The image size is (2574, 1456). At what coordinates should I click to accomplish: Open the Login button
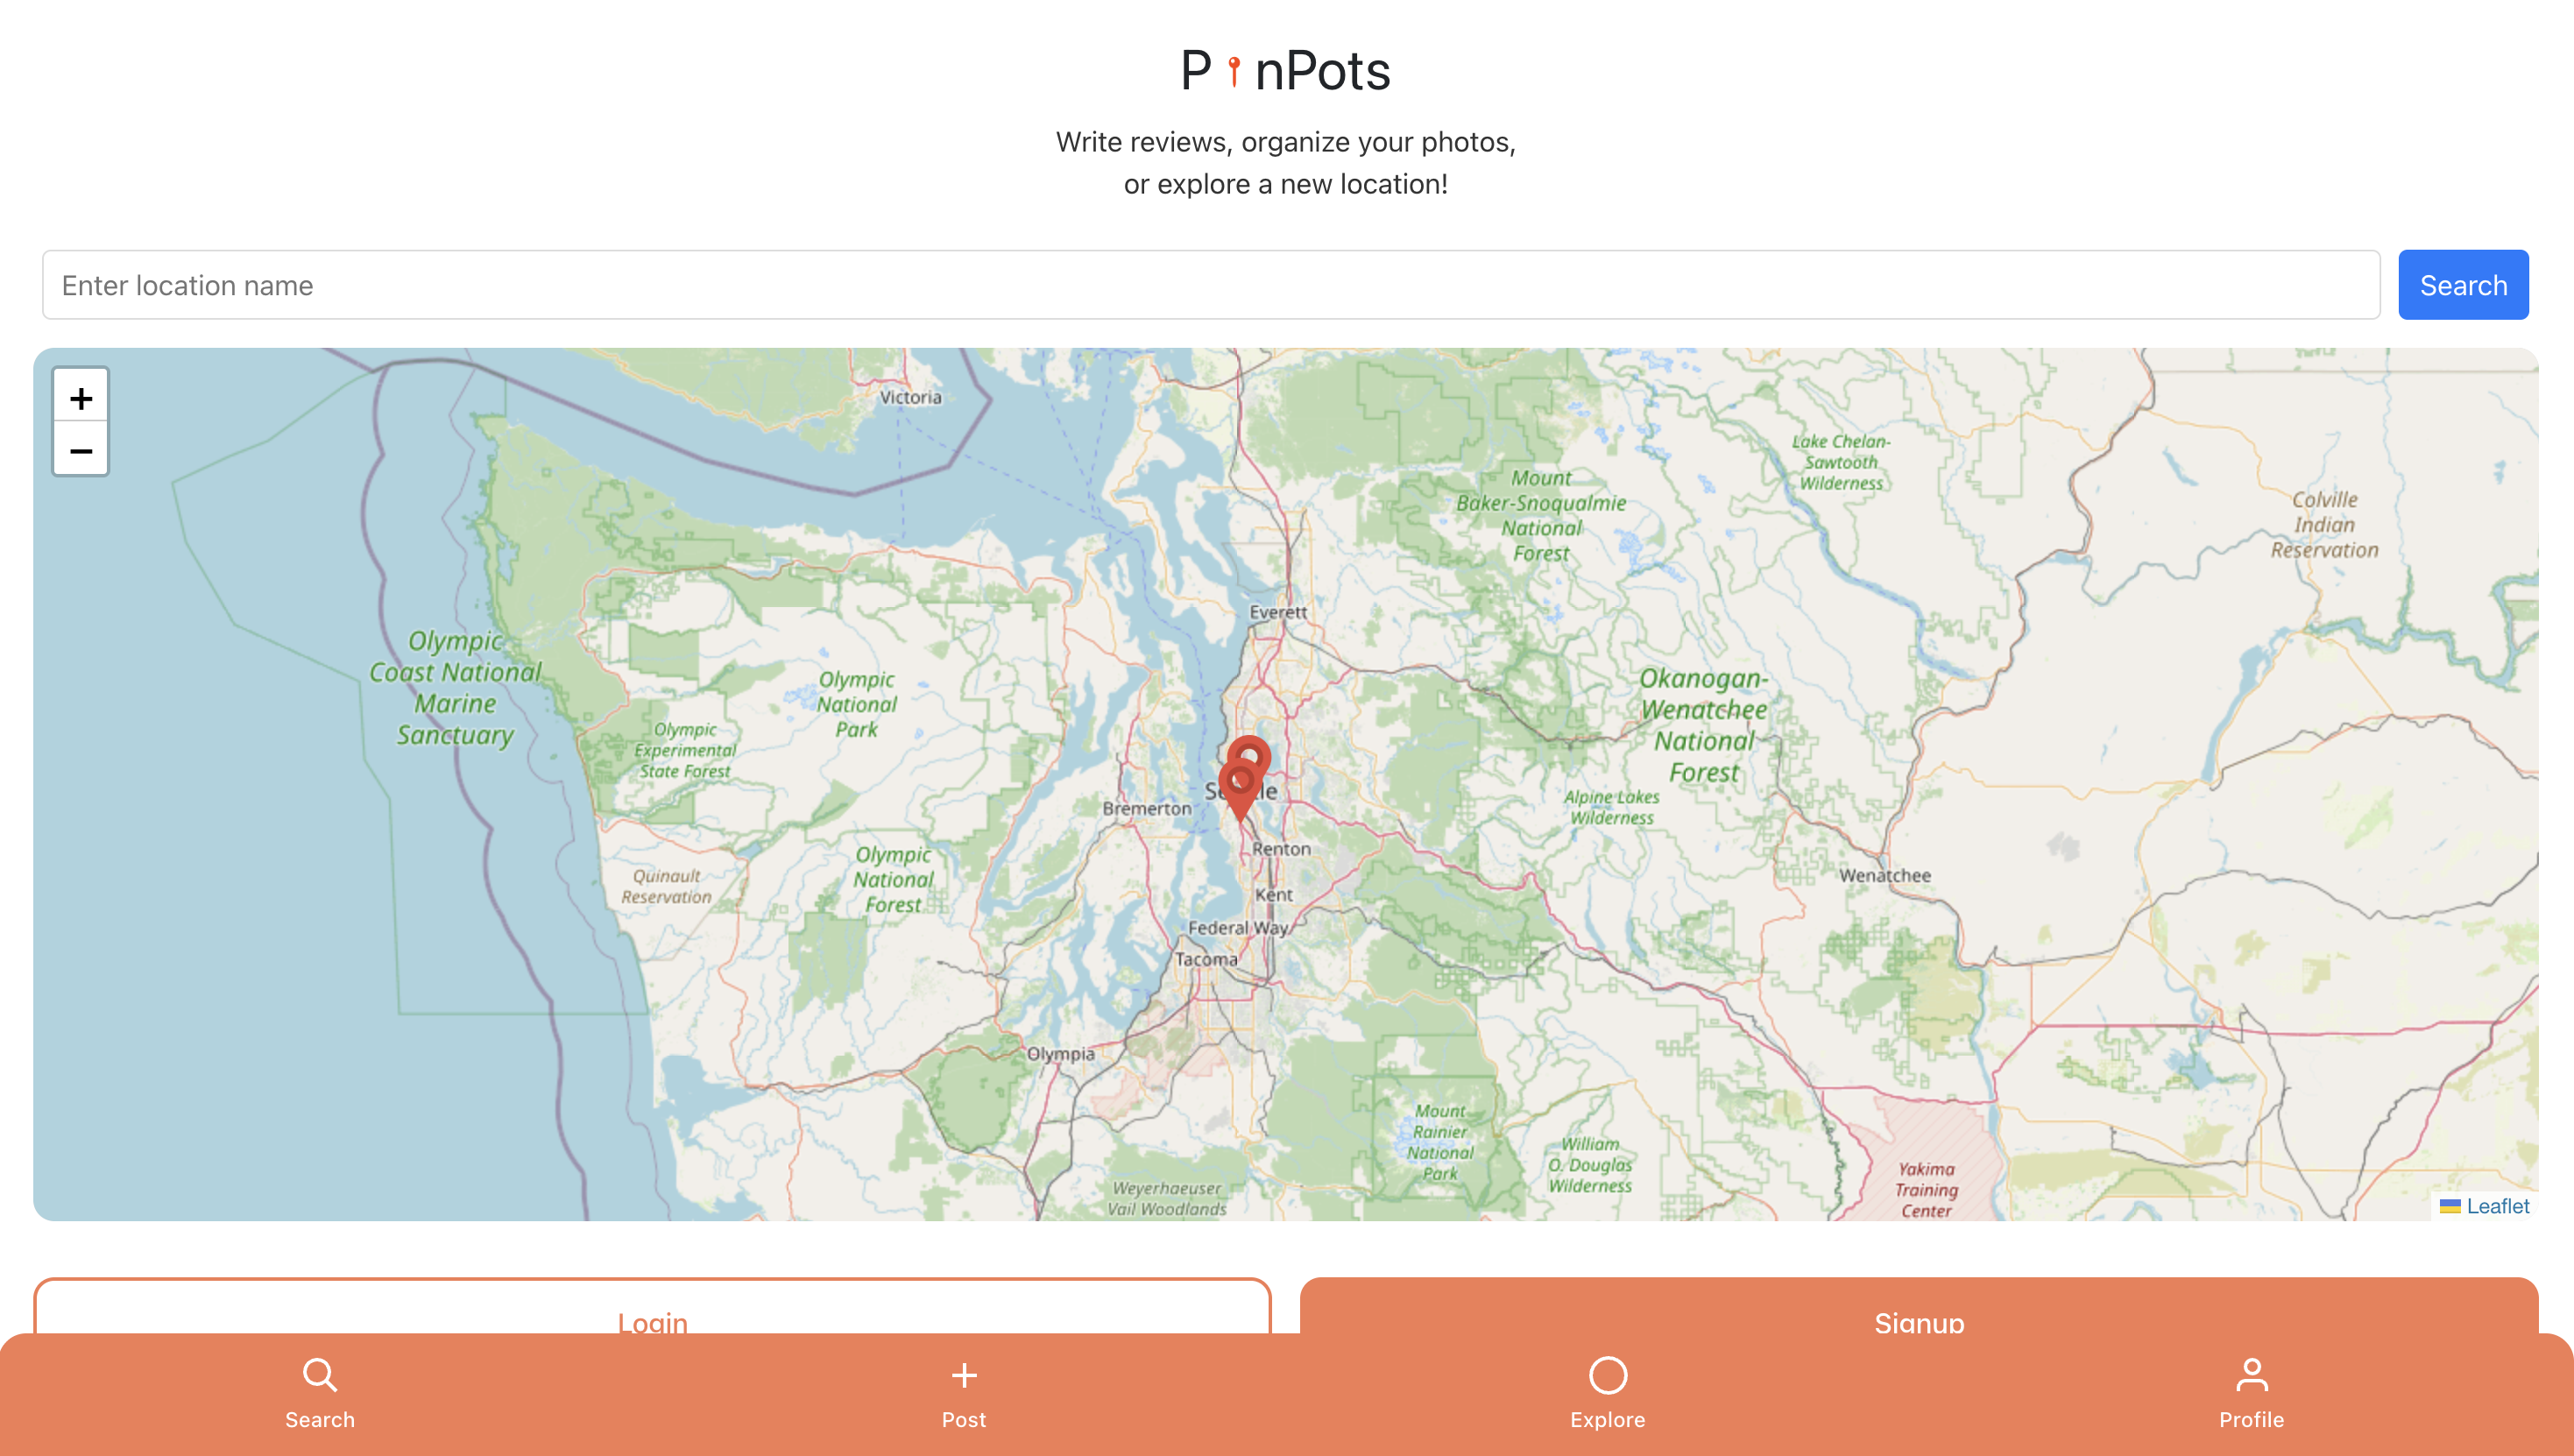[x=652, y=1306]
